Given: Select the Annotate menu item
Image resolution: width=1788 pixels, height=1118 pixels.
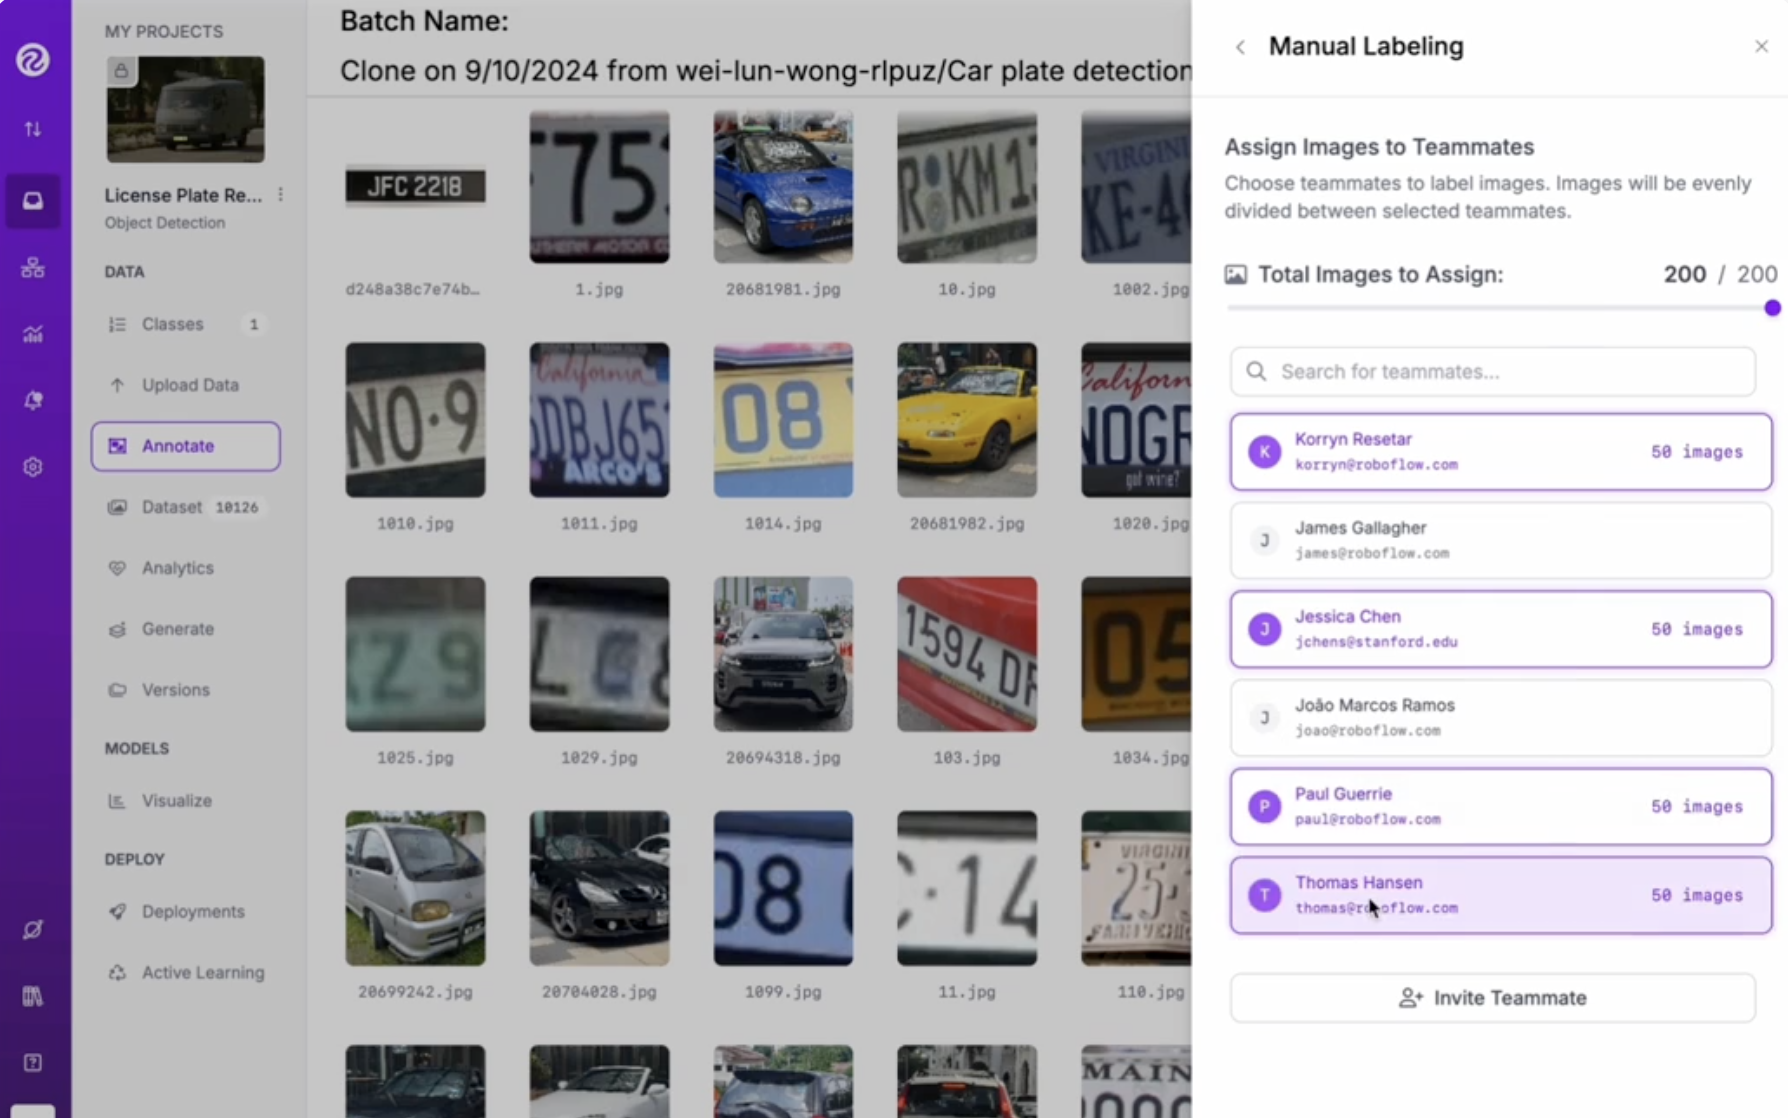Looking at the screenshot, I should (x=186, y=446).
